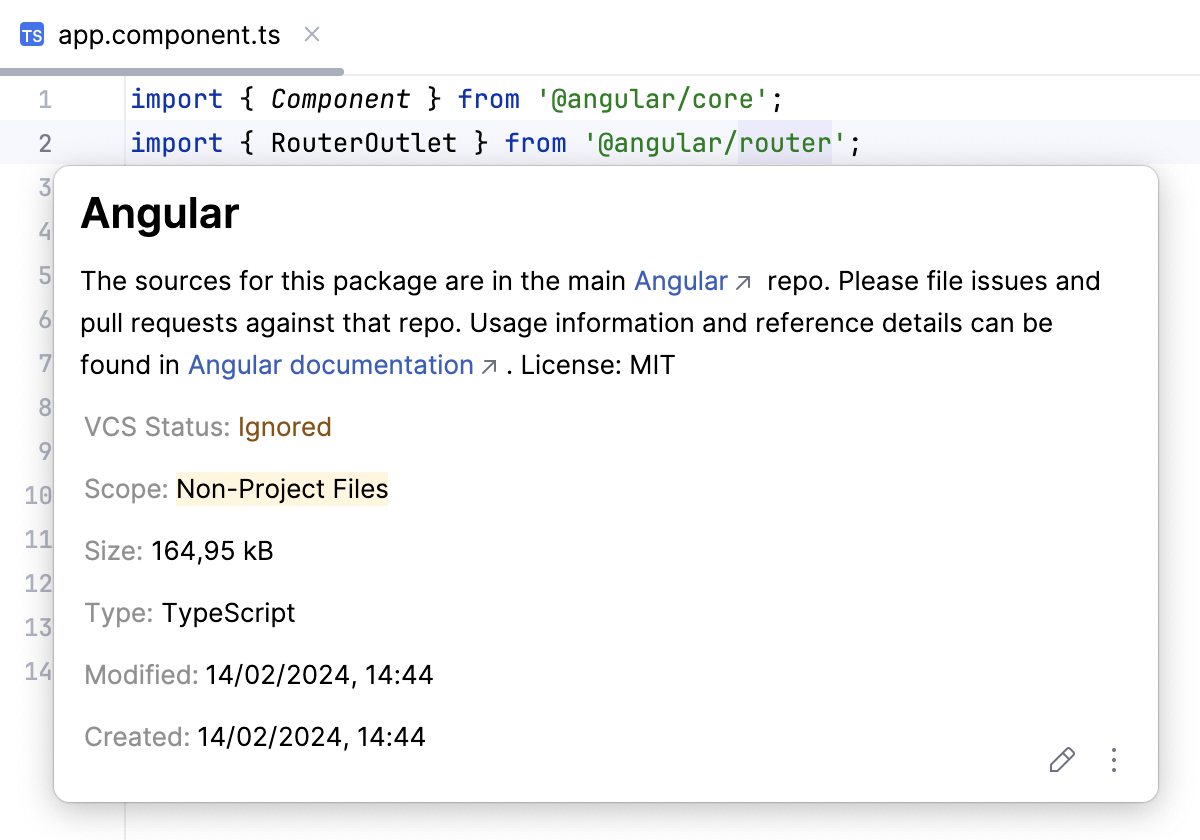Click the external link arrow beside Angular
Viewport: 1200px width, 840px height.
(742, 283)
